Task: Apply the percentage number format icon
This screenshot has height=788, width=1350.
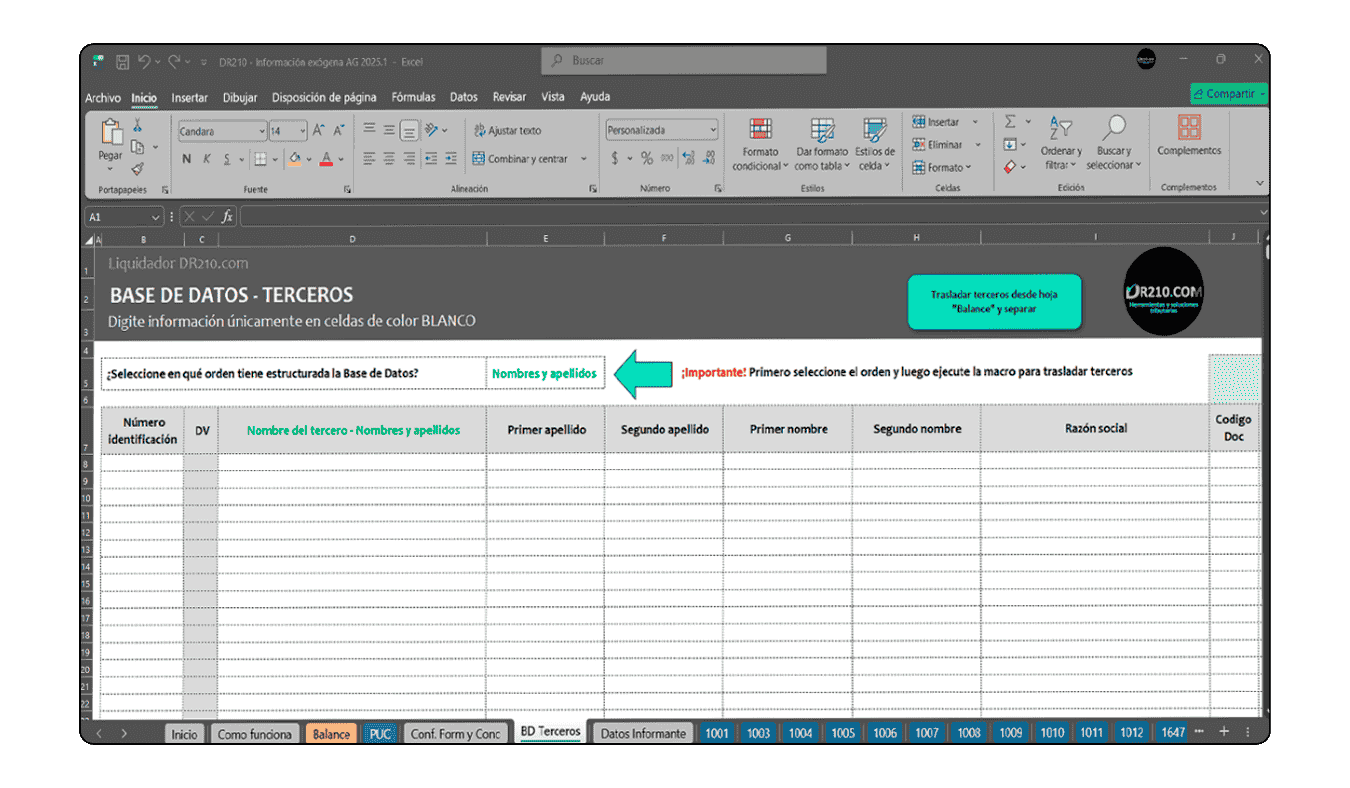Action: (646, 157)
